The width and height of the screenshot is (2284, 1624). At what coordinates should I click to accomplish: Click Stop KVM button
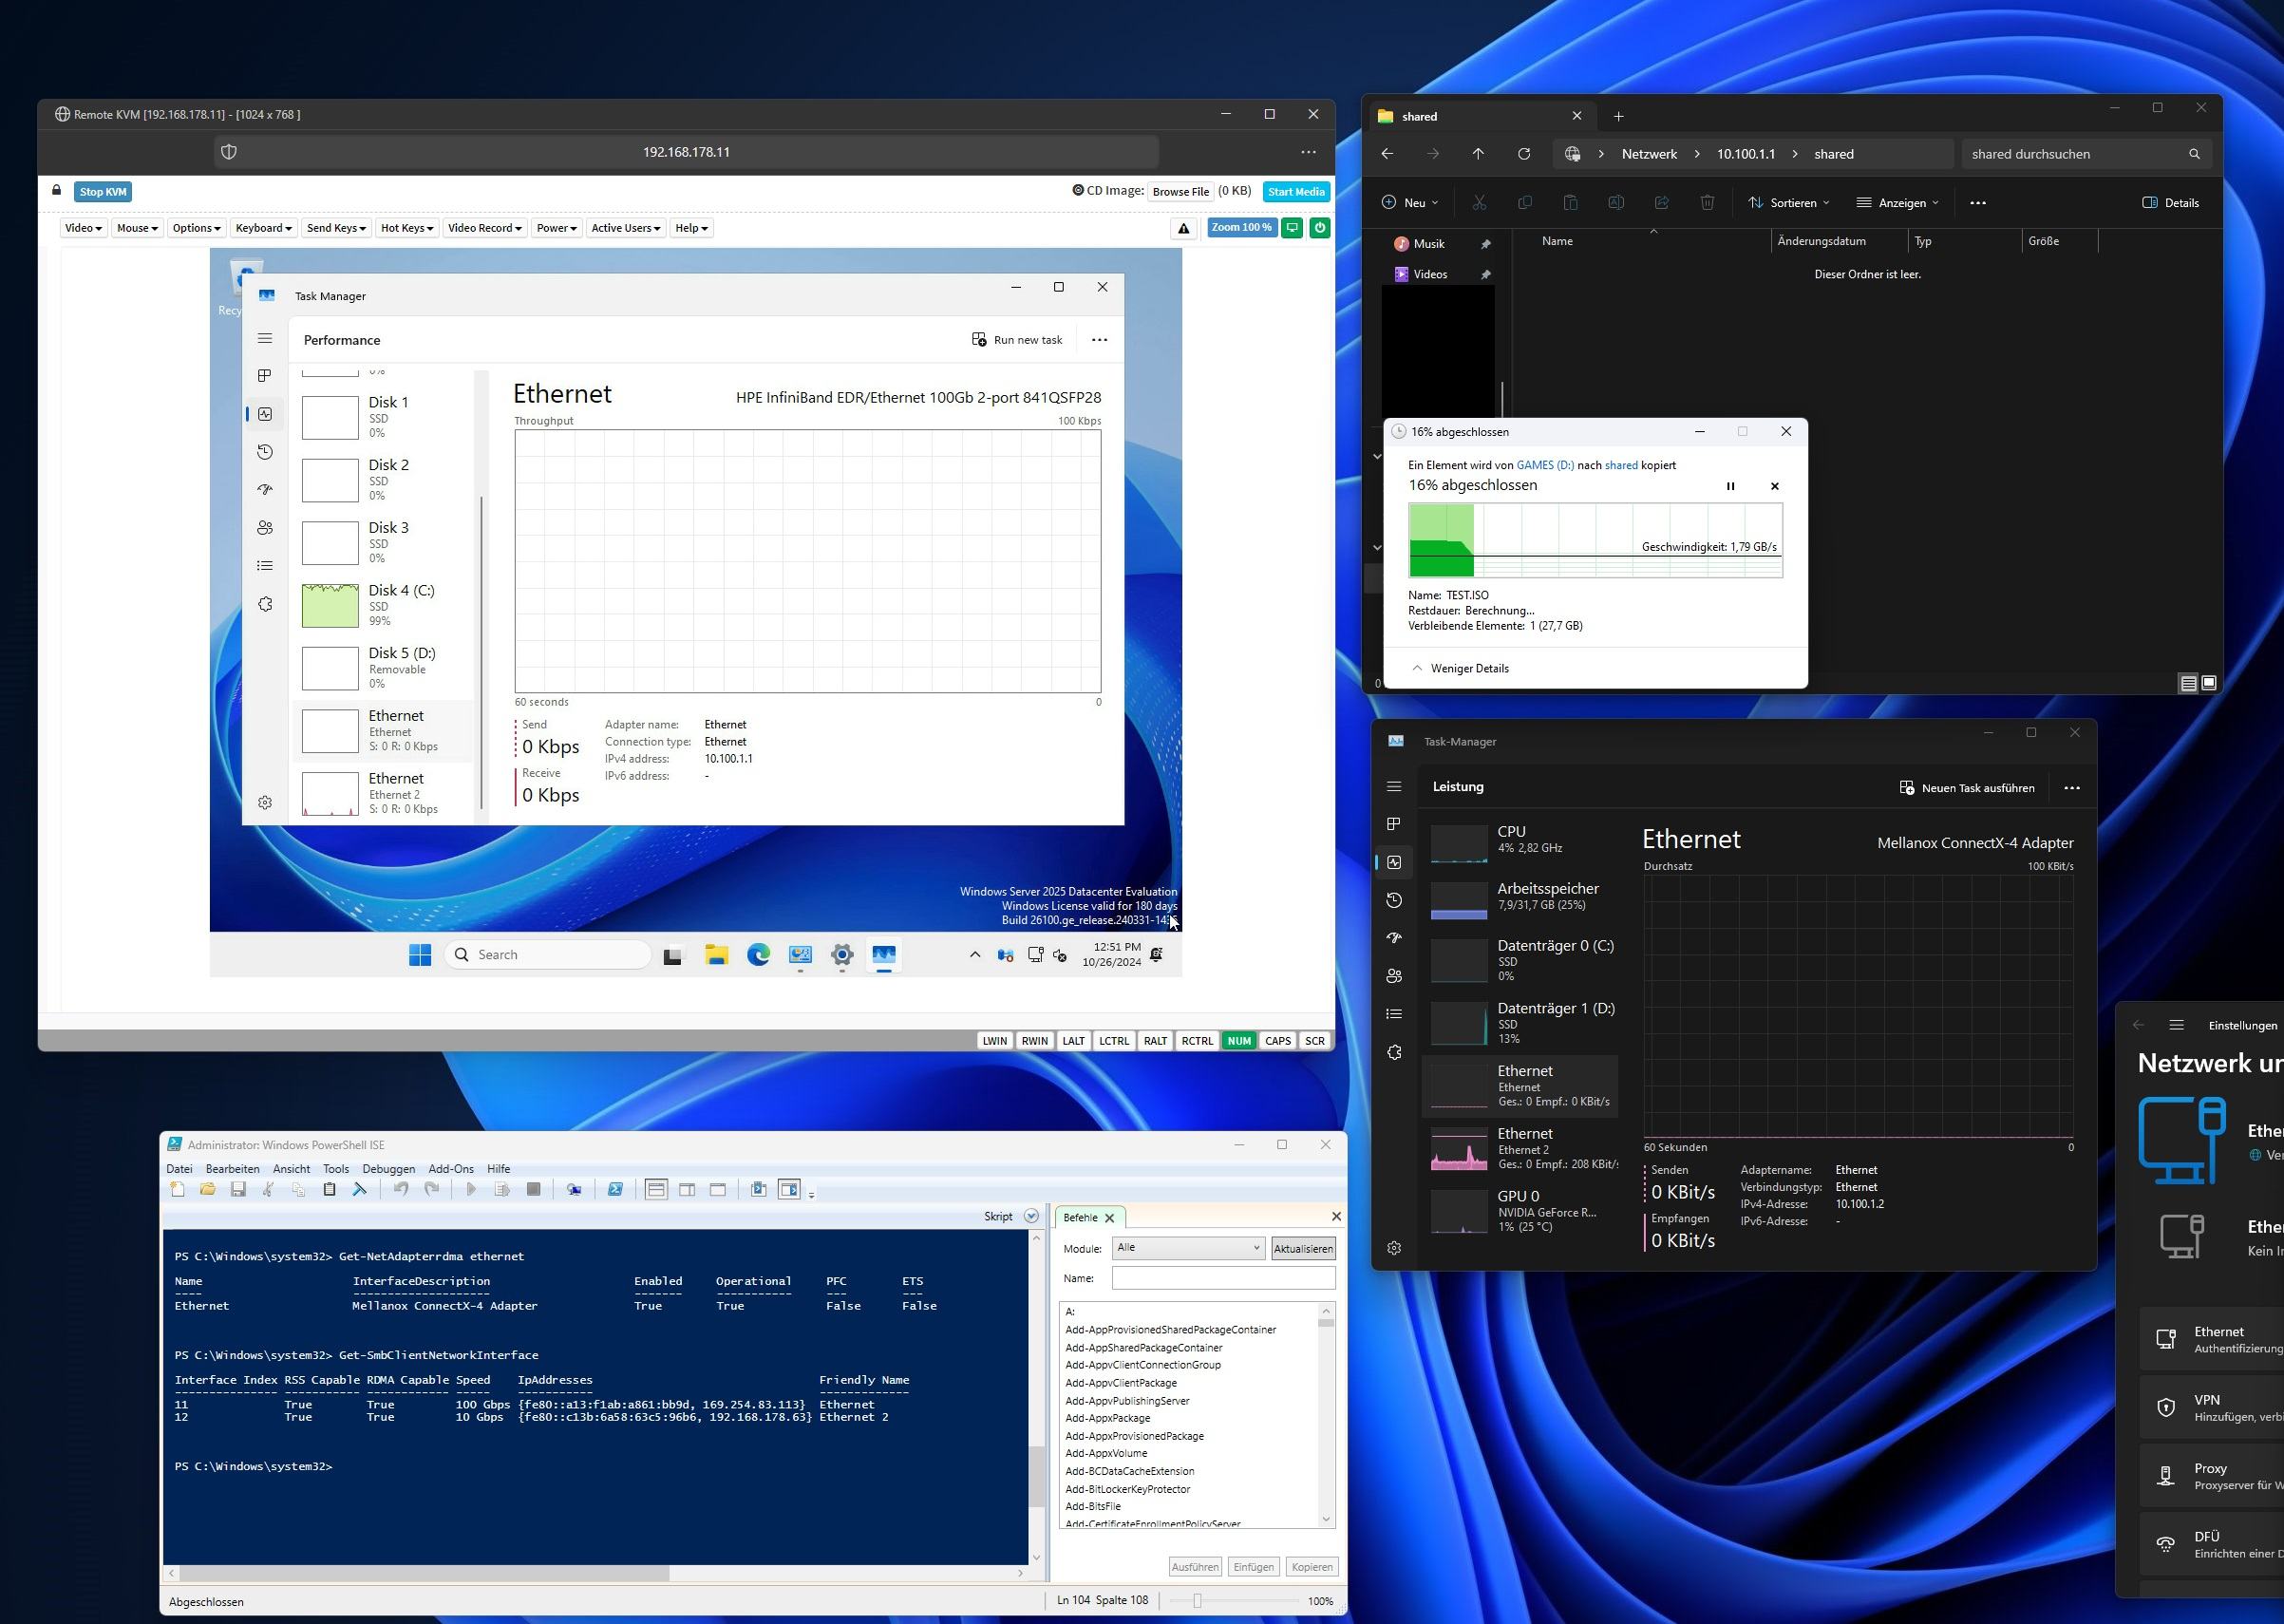[x=103, y=192]
